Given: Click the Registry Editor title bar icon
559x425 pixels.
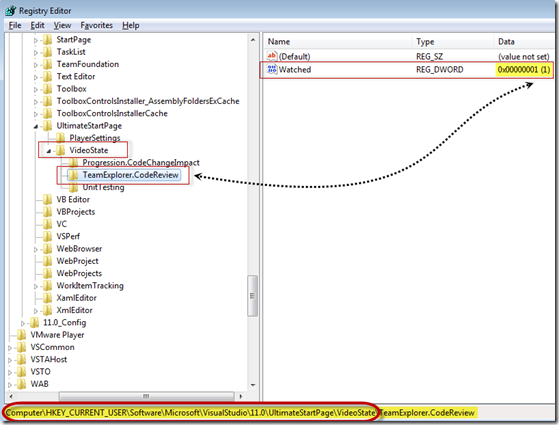Looking at the screenshot, I should point(11,10).
